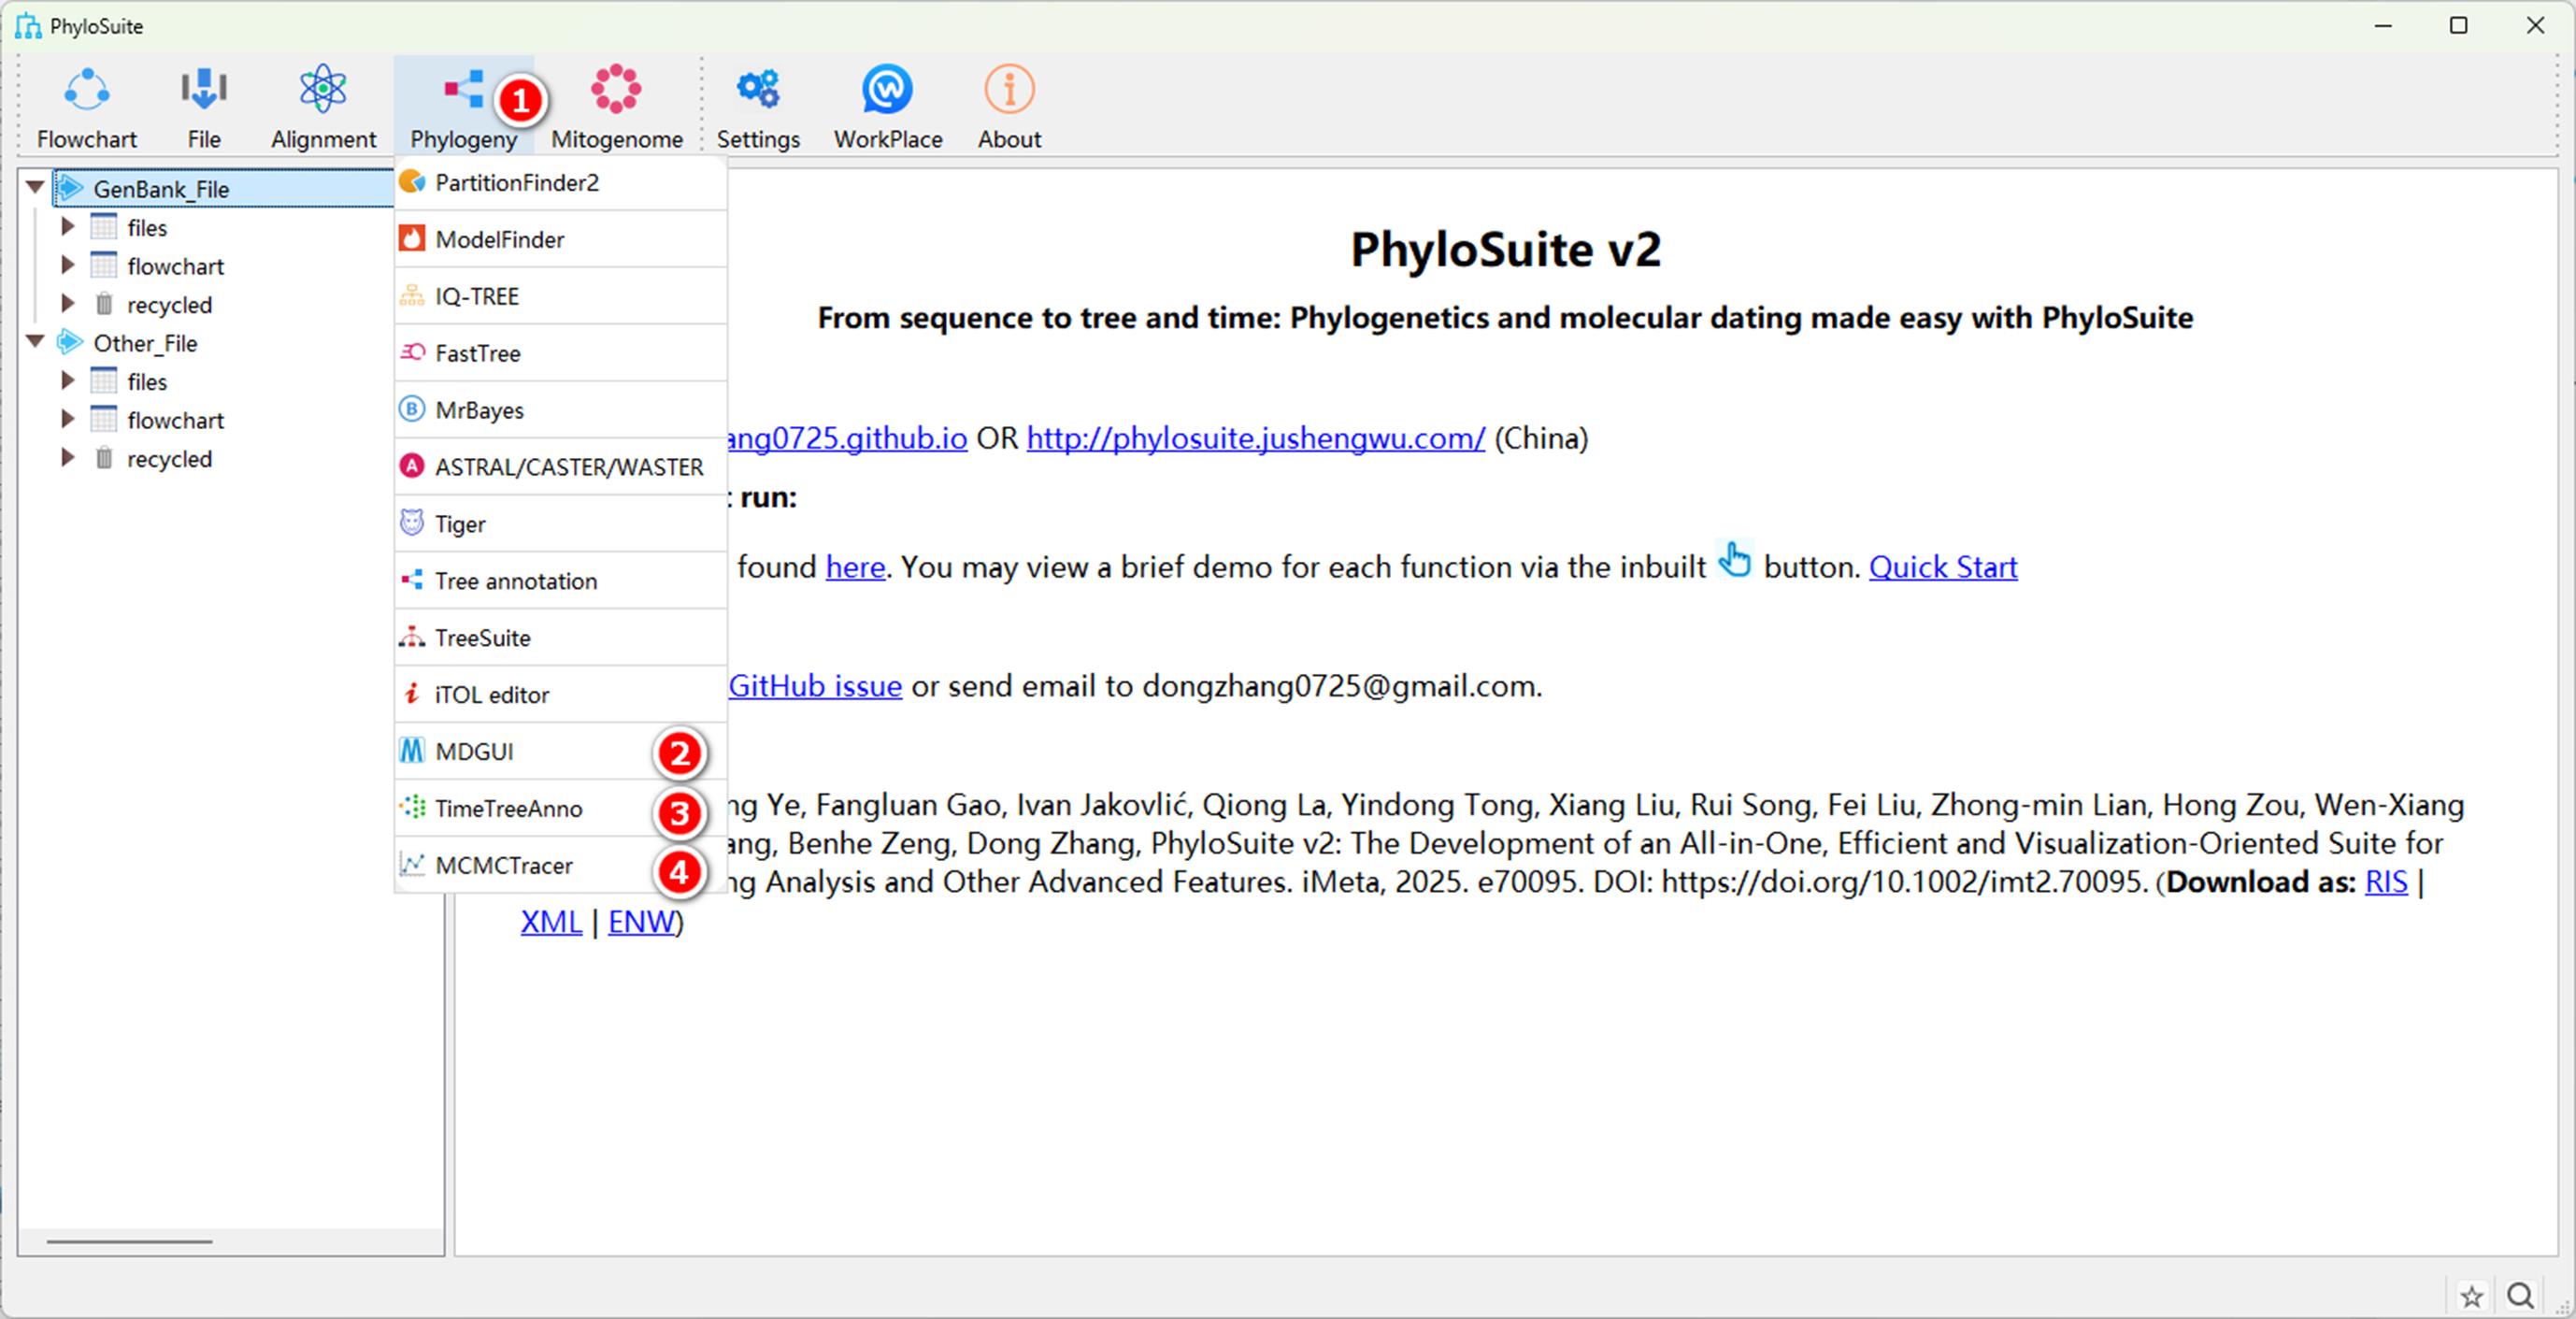
Task: Open MCMCTracer from the menu
Action: point(561,866)
